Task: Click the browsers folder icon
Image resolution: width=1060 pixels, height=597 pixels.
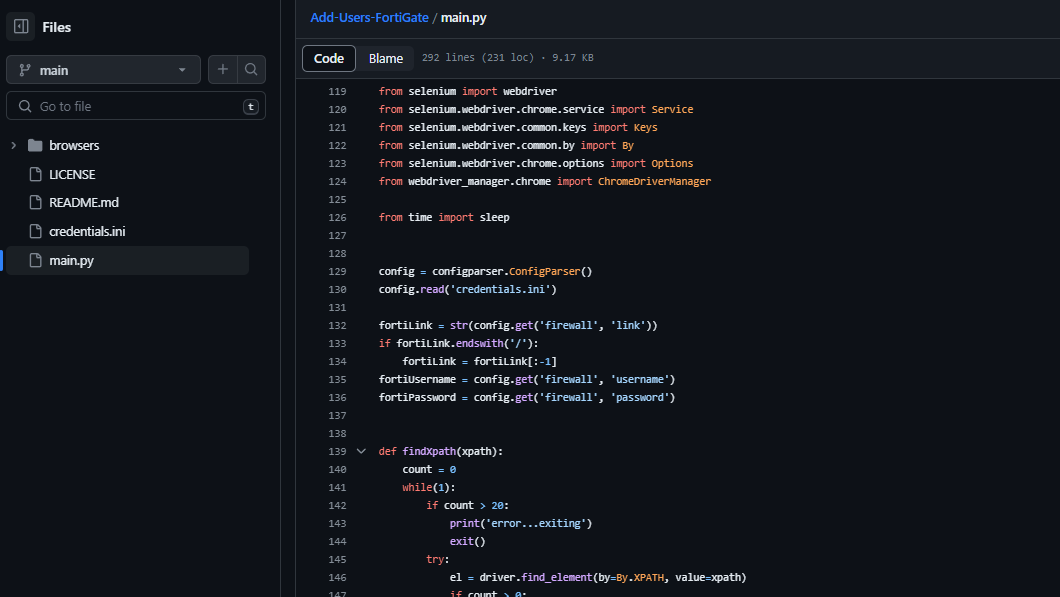Action: [35, 145]
